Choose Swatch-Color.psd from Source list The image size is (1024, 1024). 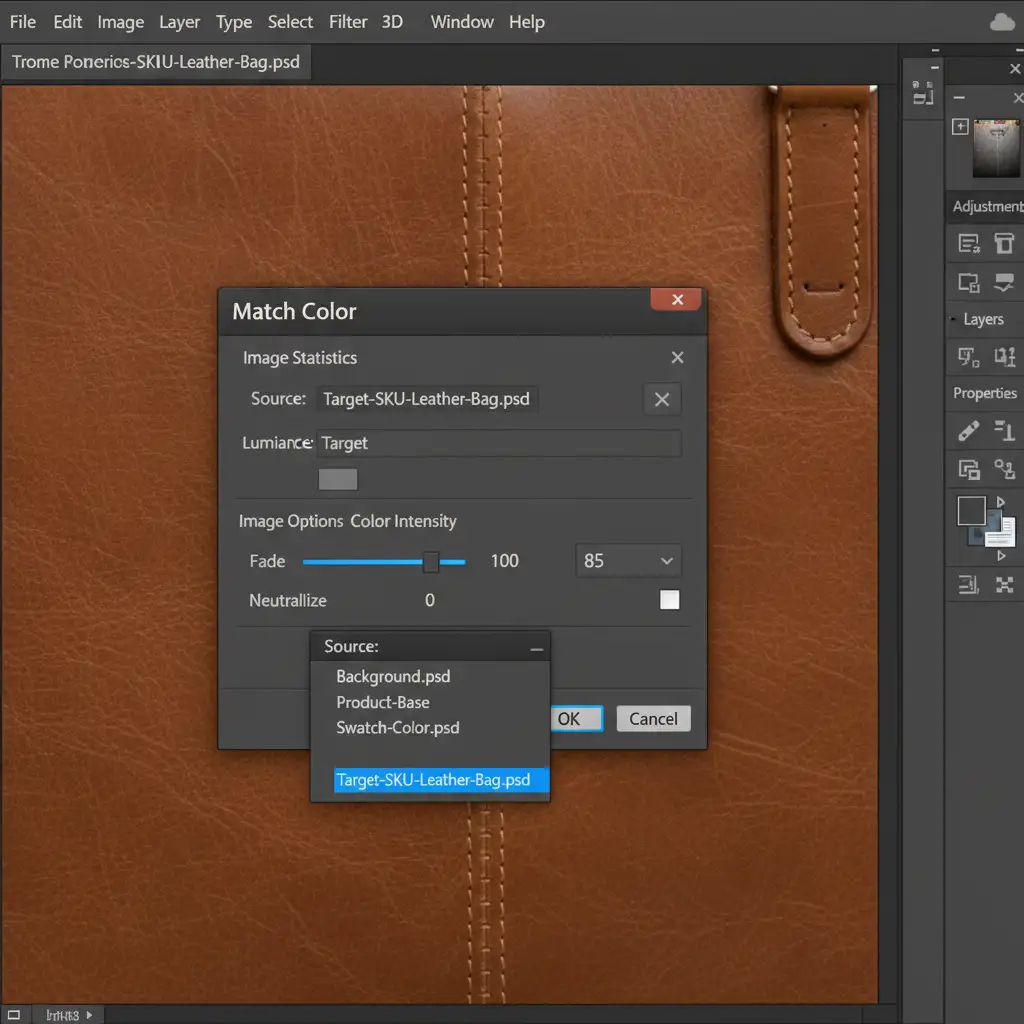point(397,728)
